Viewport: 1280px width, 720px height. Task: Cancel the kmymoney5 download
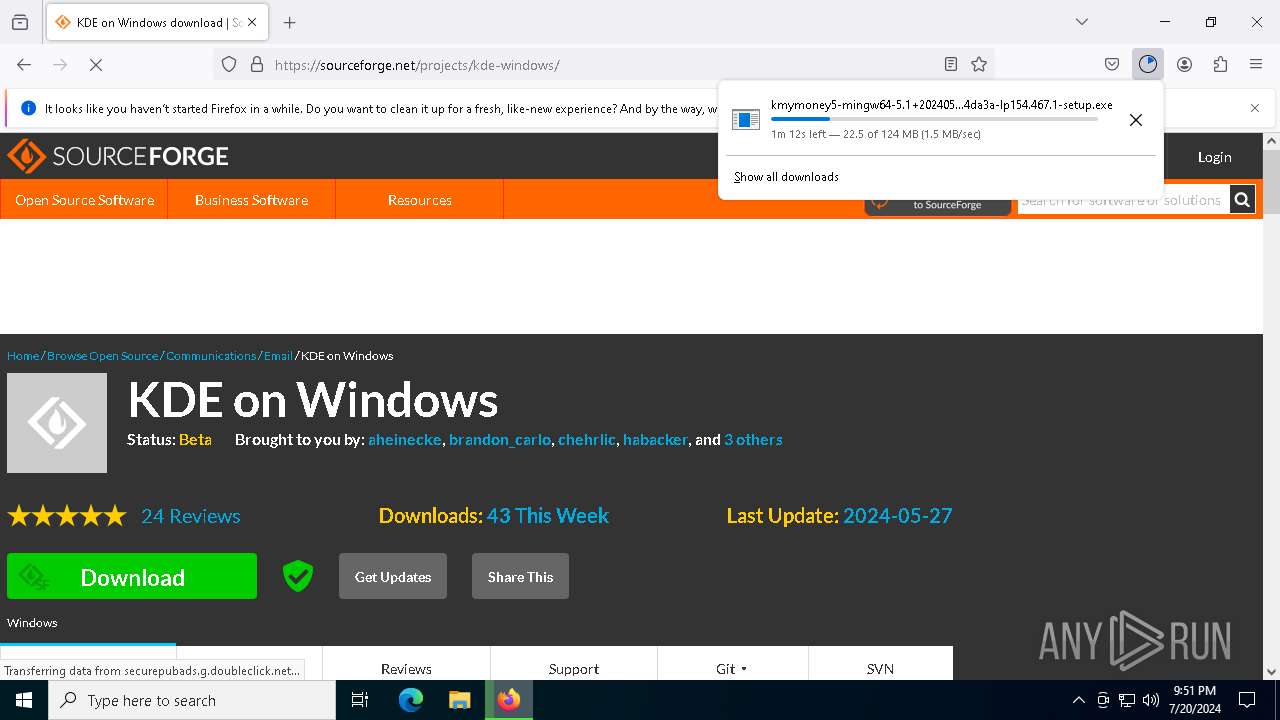coord(1136,120)
